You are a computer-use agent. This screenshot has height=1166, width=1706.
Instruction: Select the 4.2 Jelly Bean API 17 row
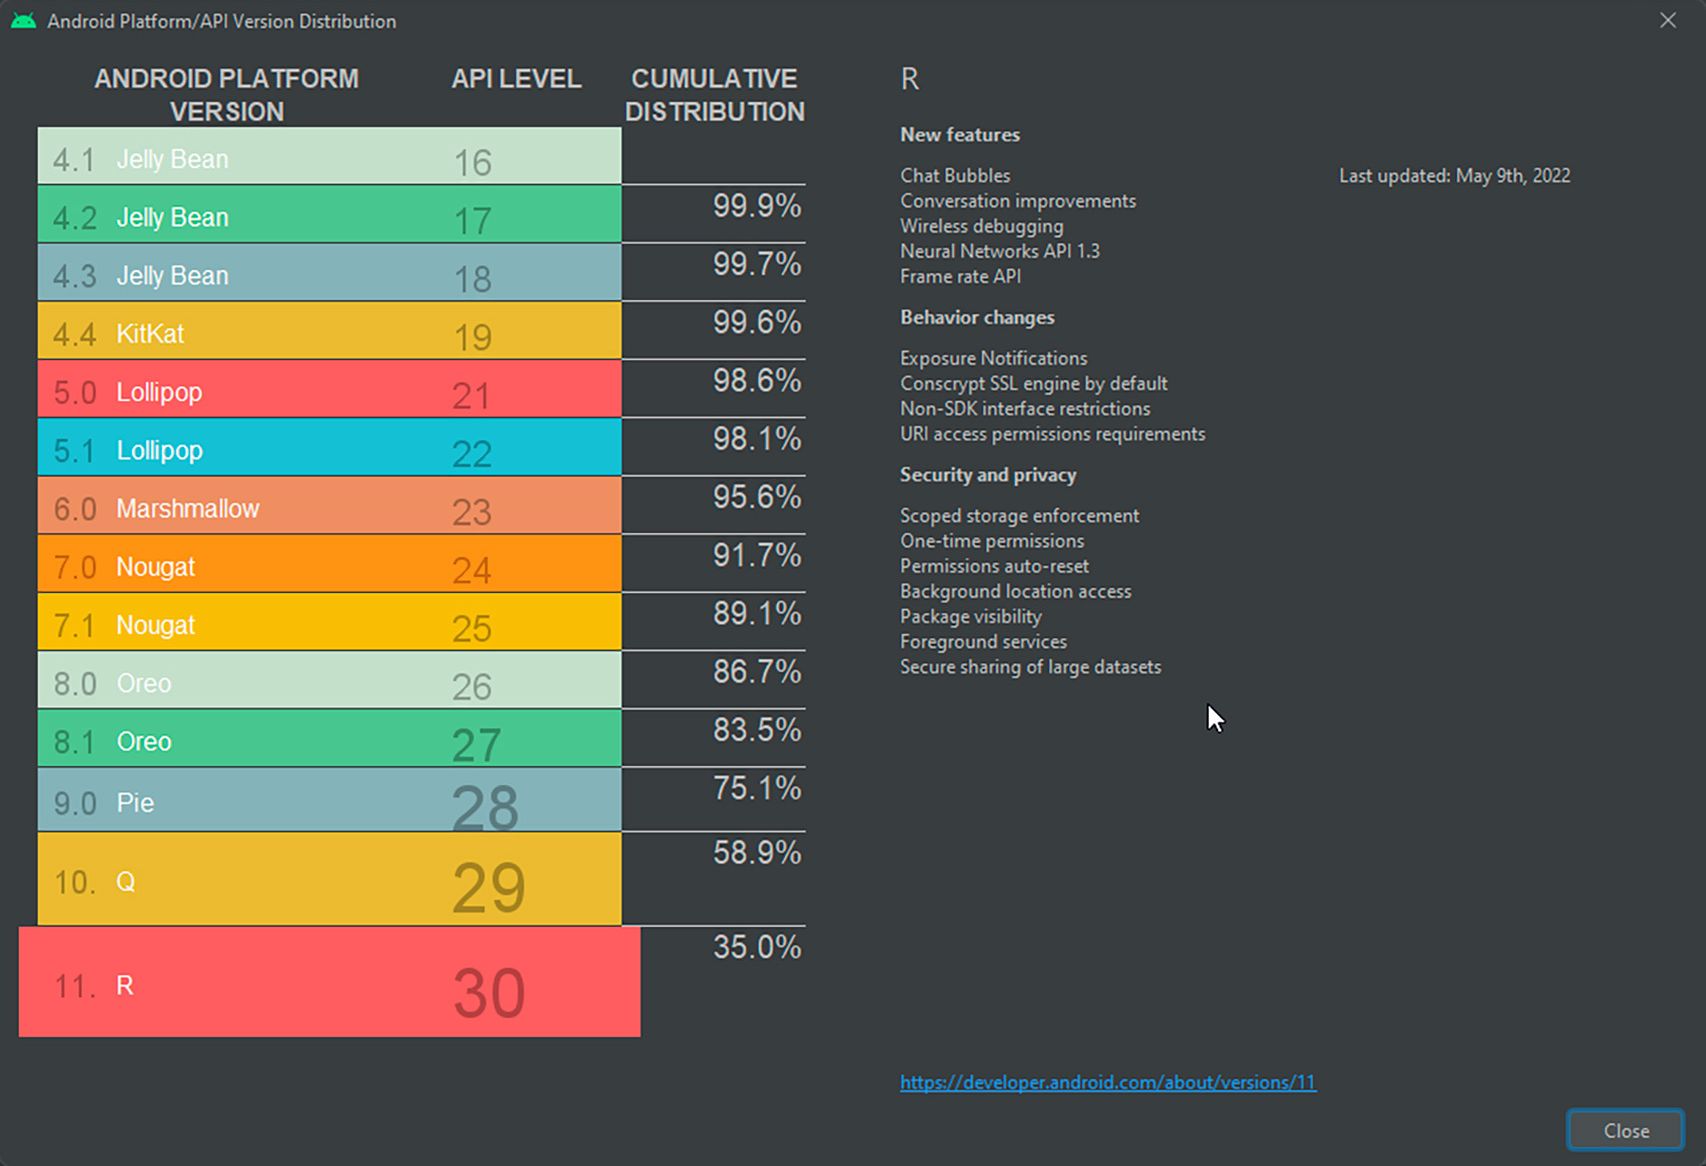[x=329, y=214]
